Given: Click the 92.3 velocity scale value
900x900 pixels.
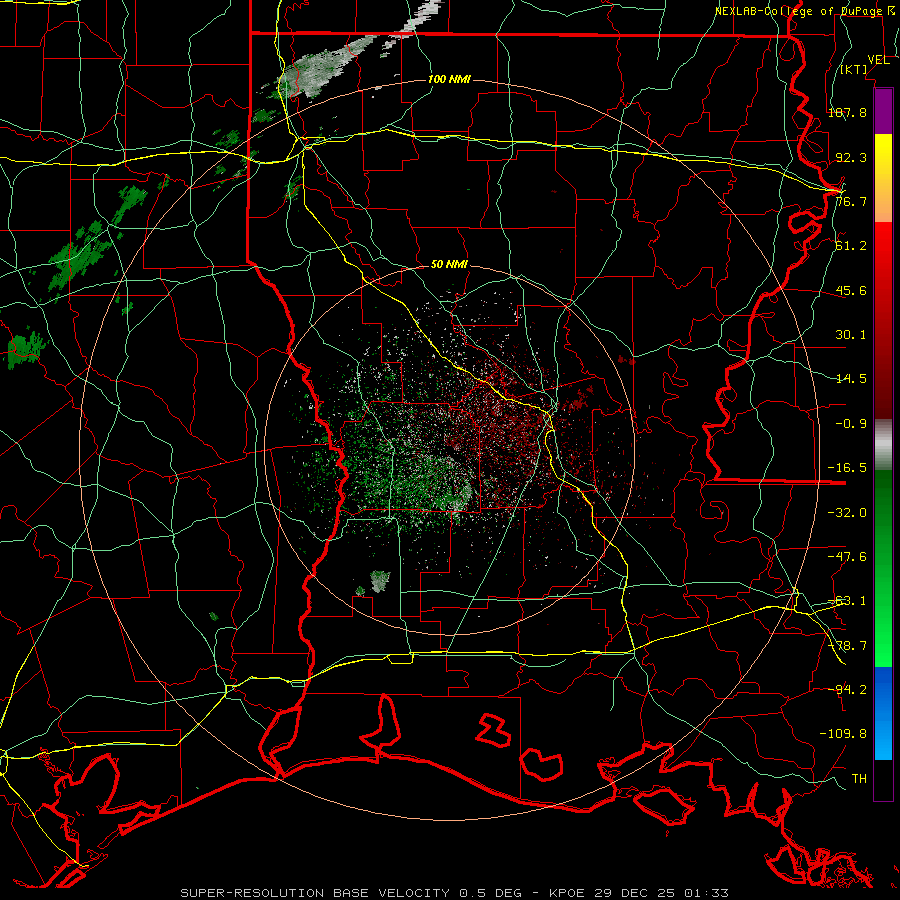Looking at the screenshot, I should click(x=851, y=157).
